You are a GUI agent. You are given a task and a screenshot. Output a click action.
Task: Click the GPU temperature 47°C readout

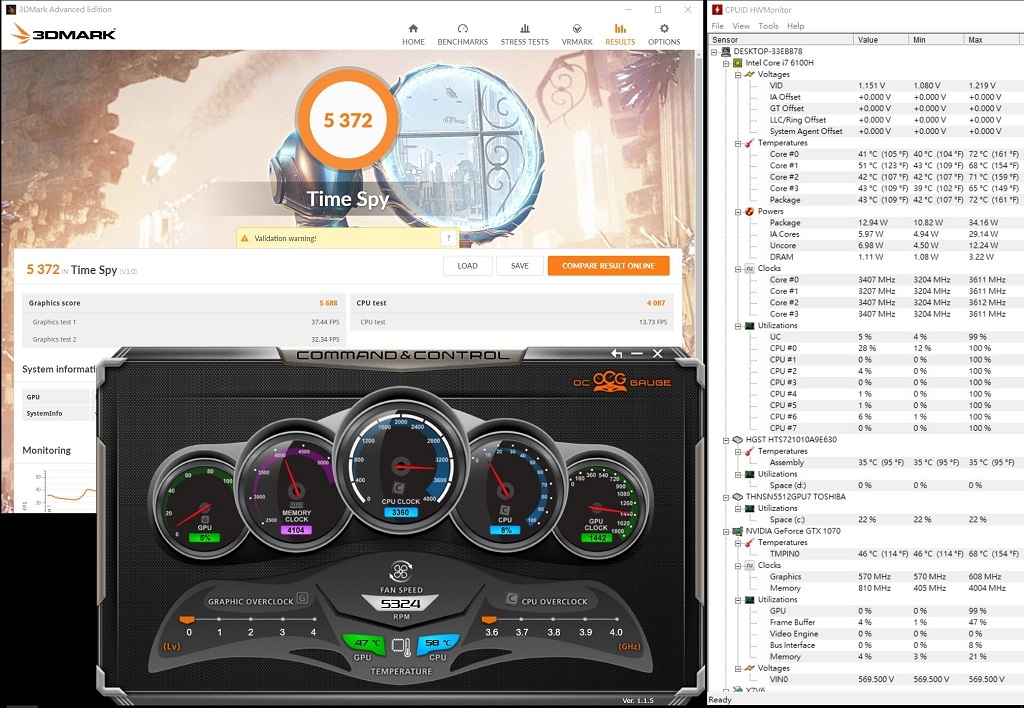pos(364,643)
